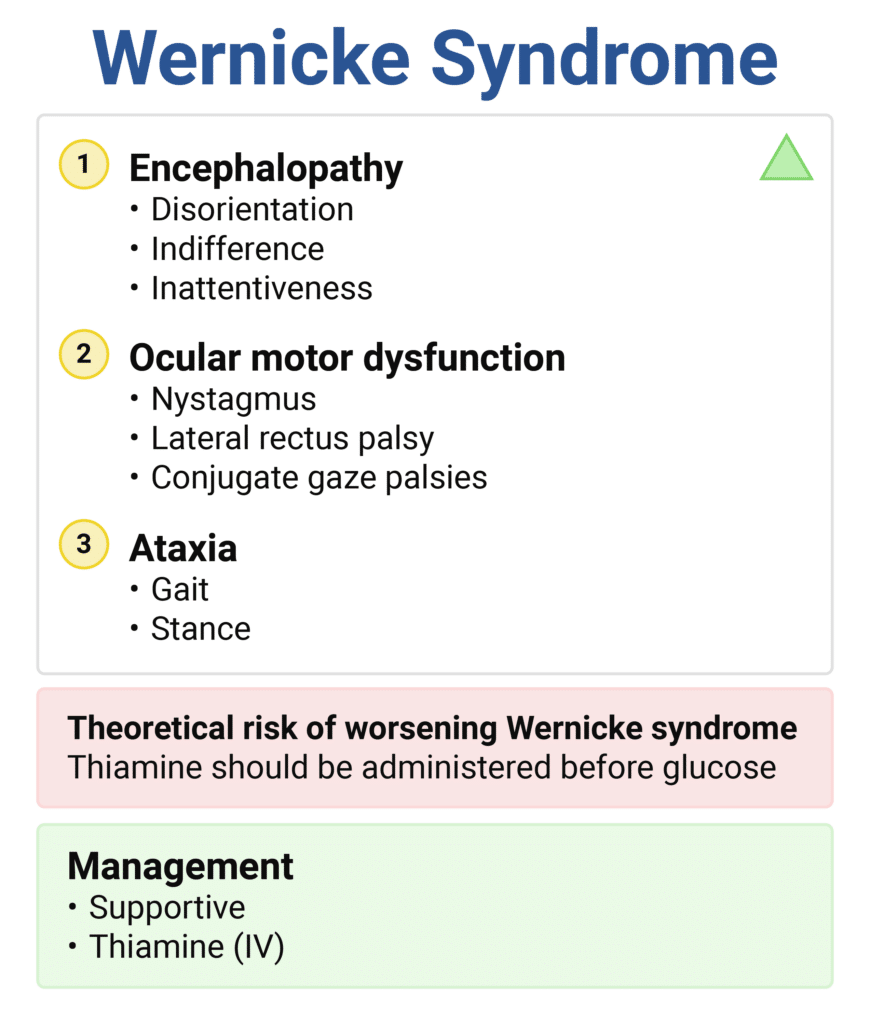The image size is (870, 1024).
Task: Click Lateral rectus palsy text
Action: tap(292, 438)
